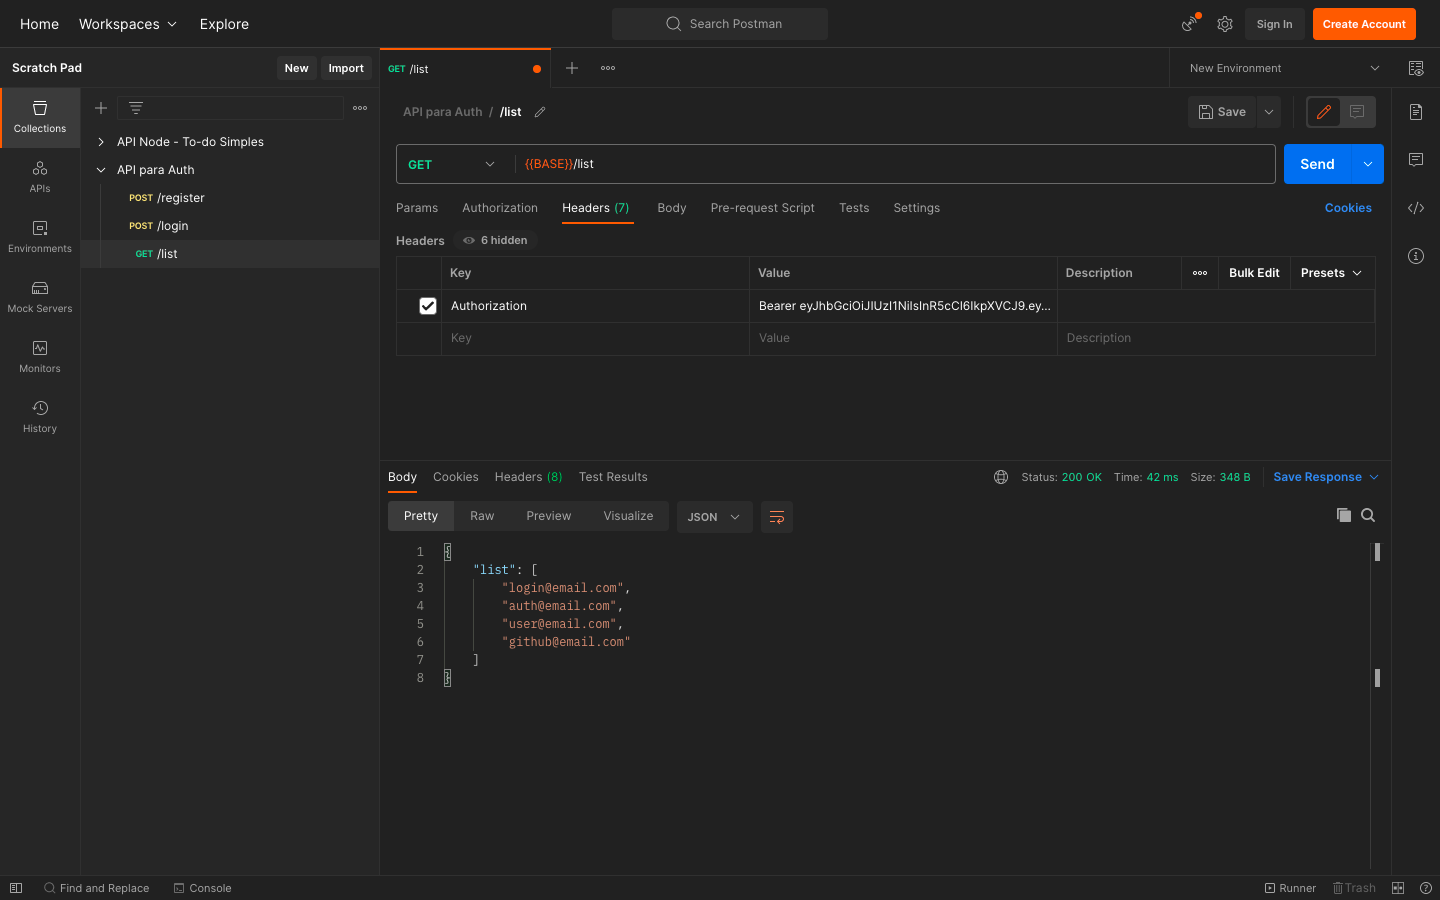This screenshot has width=1440, height=900.
Task: Switch response view to Visualize
Action: point(628,516)
